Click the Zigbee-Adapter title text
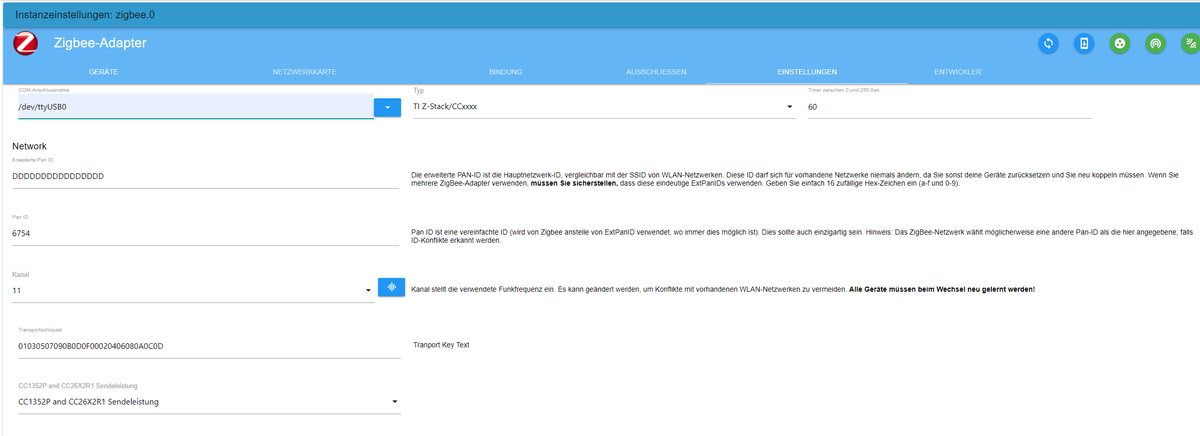The image size is (1200, 436). coord(100,43)
